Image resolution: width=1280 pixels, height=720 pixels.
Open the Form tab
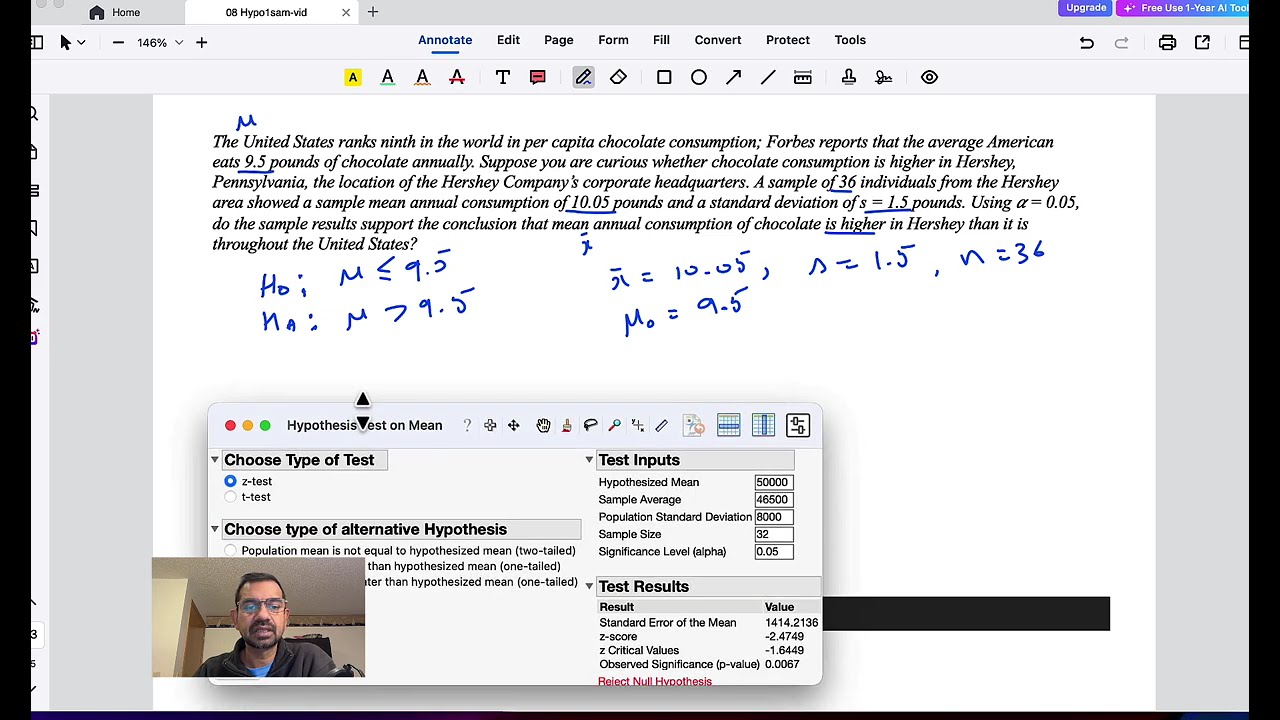point(613,40)
